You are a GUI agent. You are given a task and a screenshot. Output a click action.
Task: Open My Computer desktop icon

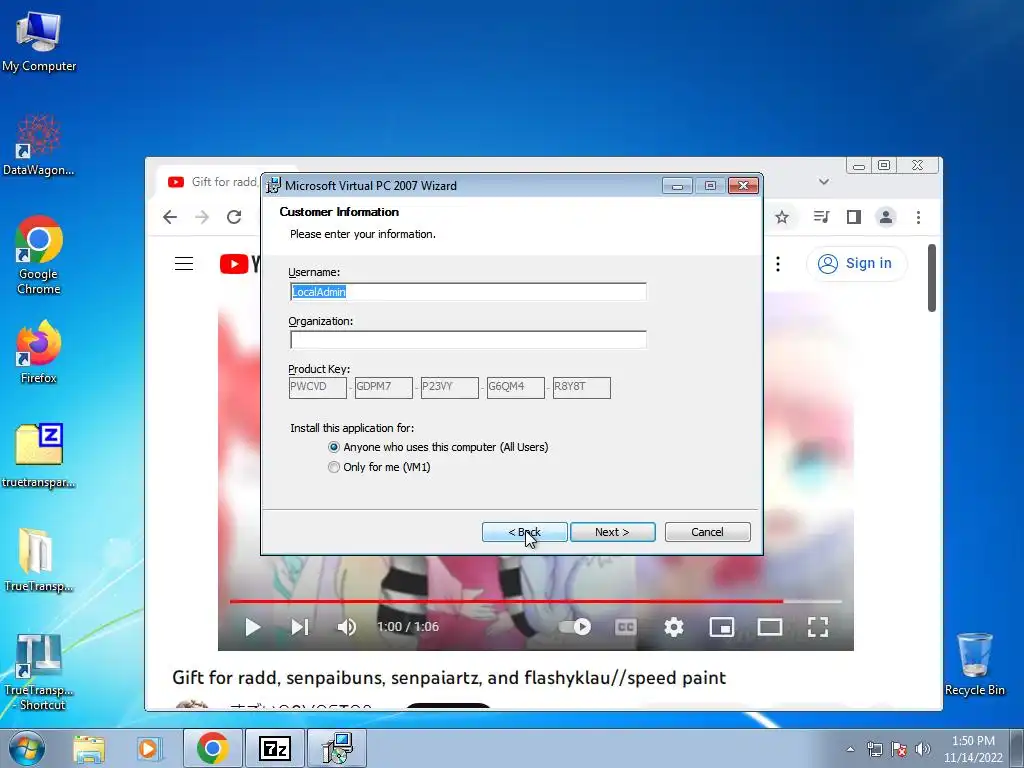39,40
